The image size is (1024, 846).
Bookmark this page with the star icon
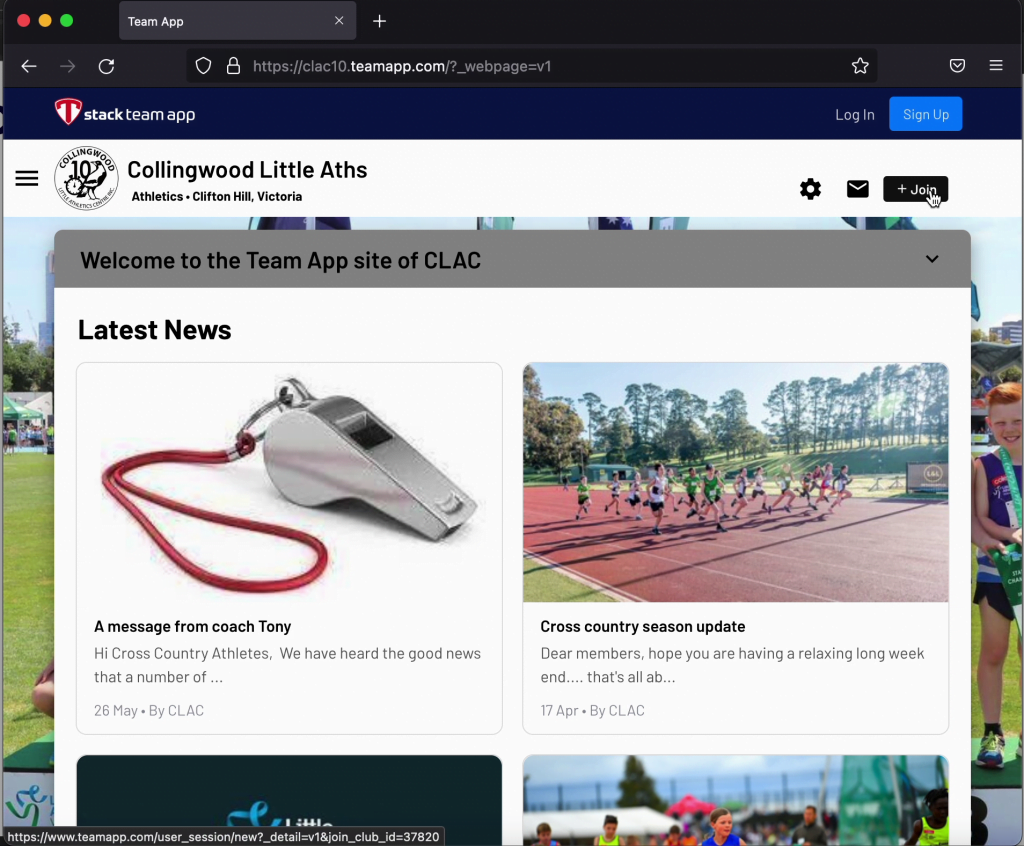coord(860,65)
